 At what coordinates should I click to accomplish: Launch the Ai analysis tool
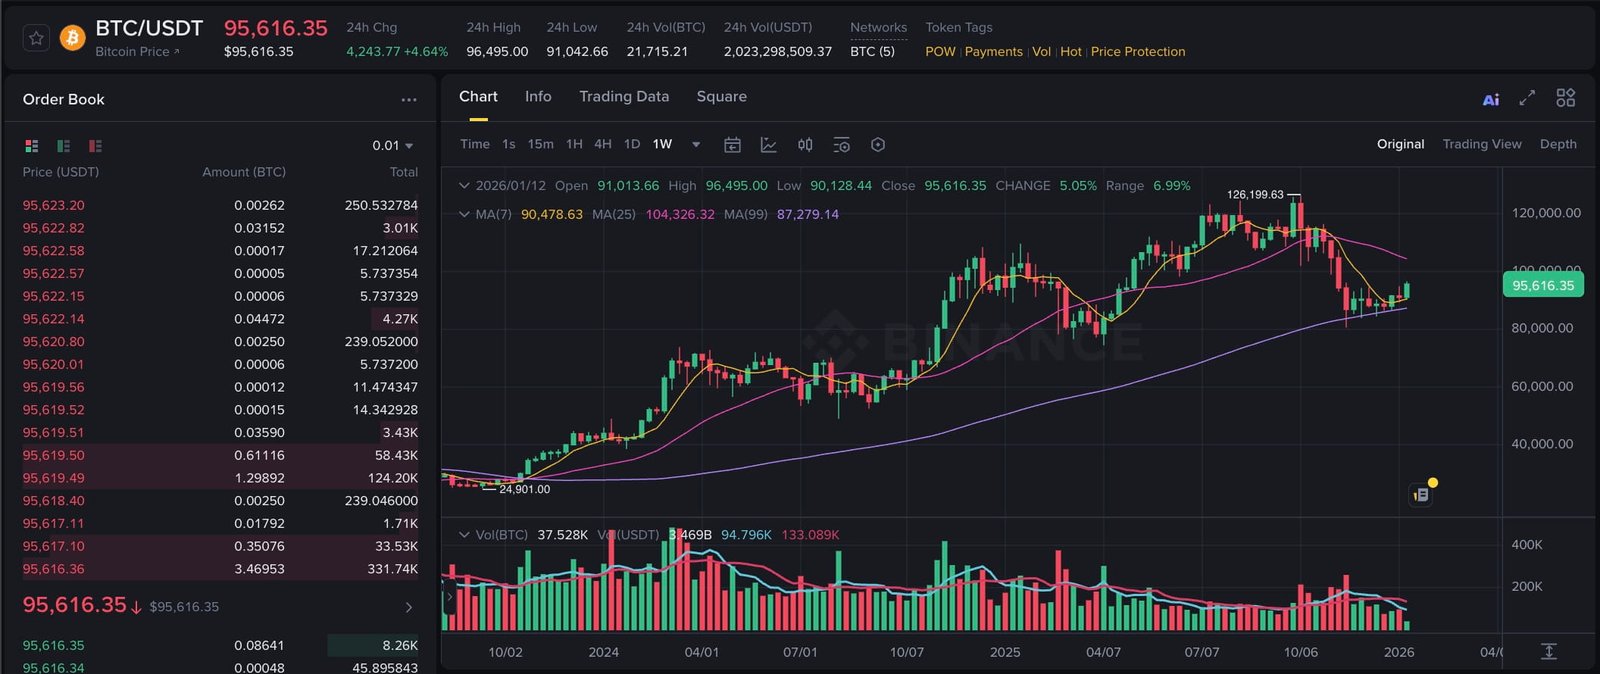coord(1490,99)
